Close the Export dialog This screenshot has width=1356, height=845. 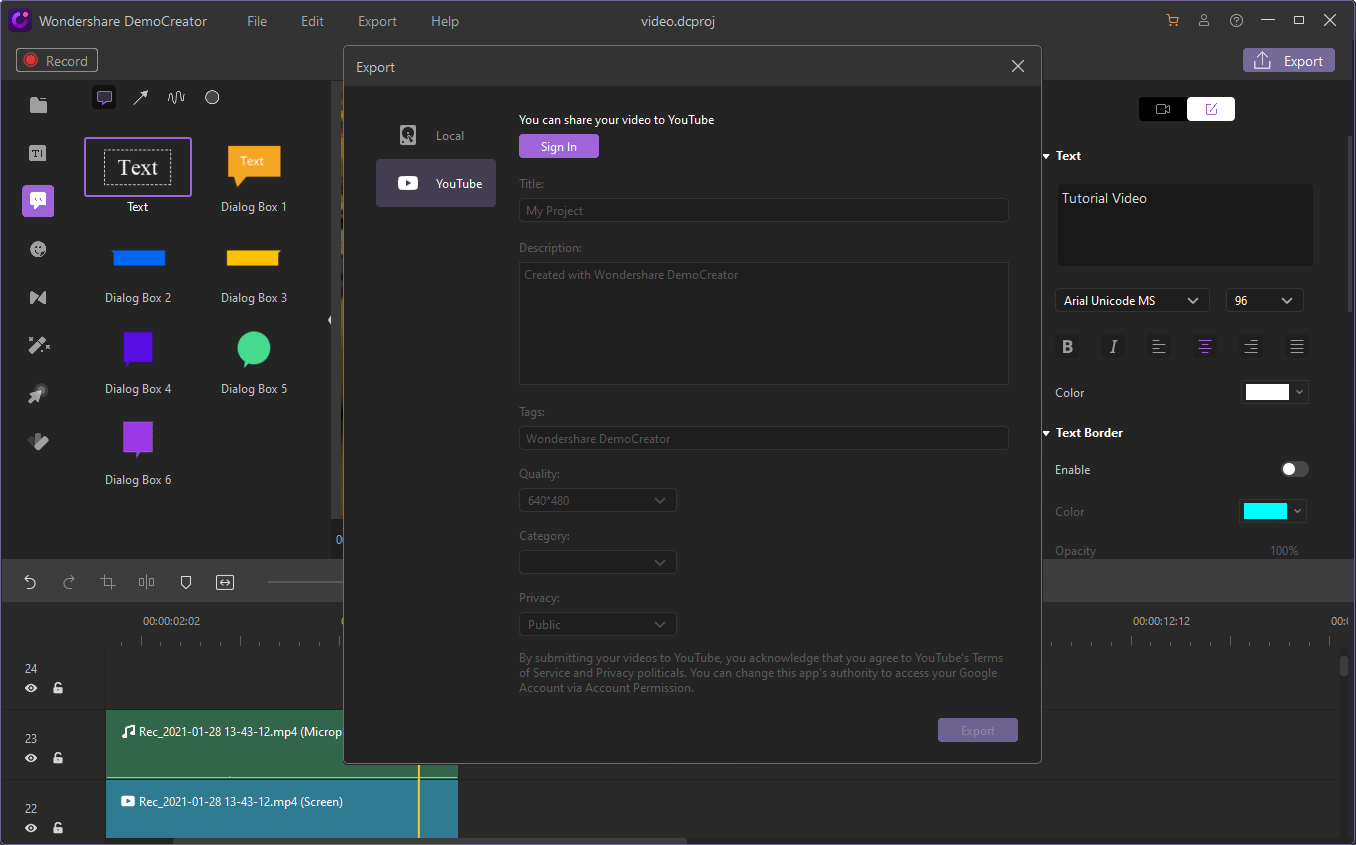(x=1018, y=67)
